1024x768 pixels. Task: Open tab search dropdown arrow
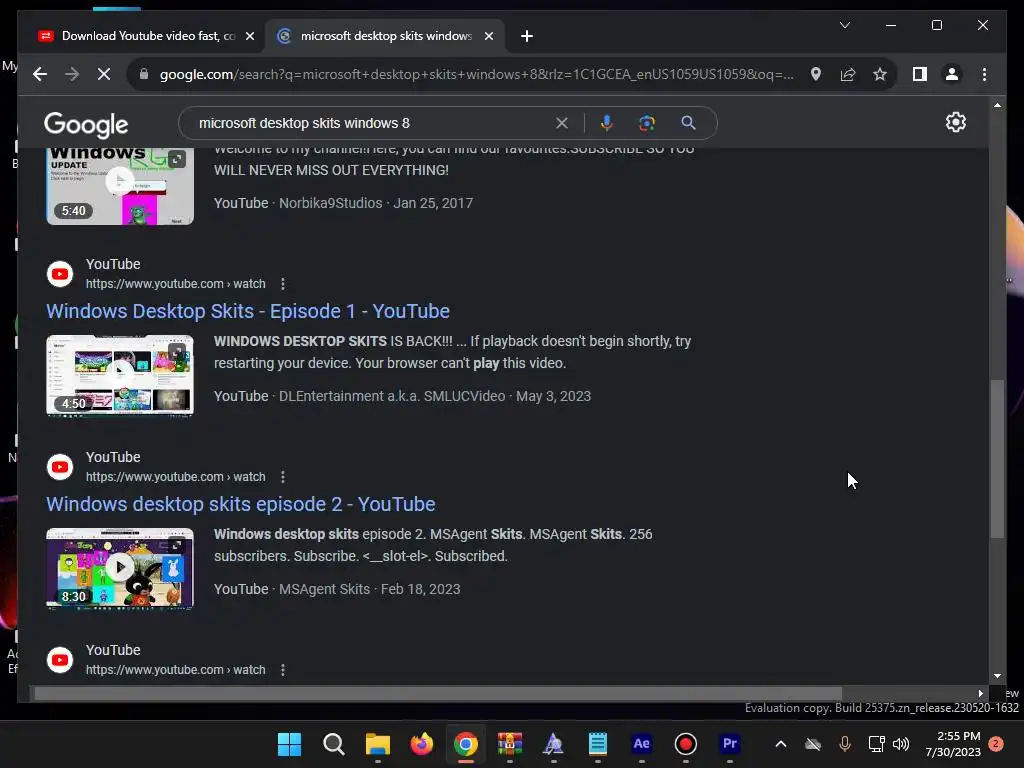click(x=845, y=25)
